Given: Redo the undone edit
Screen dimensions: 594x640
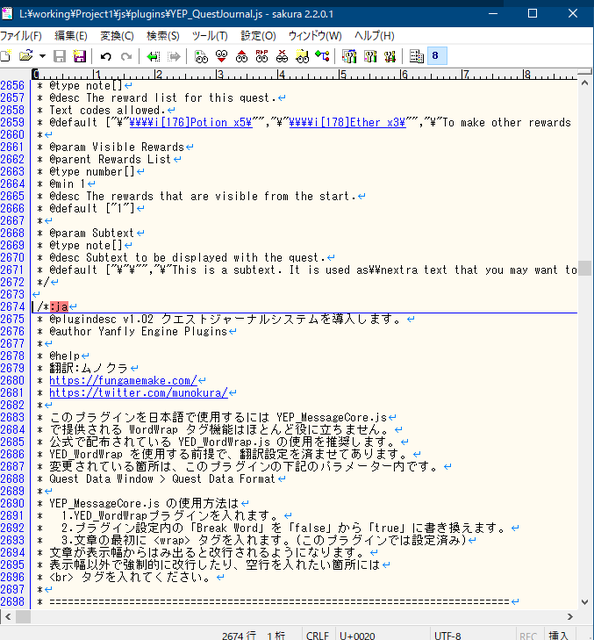Looking at the screenshot, I should coord(126,56).
